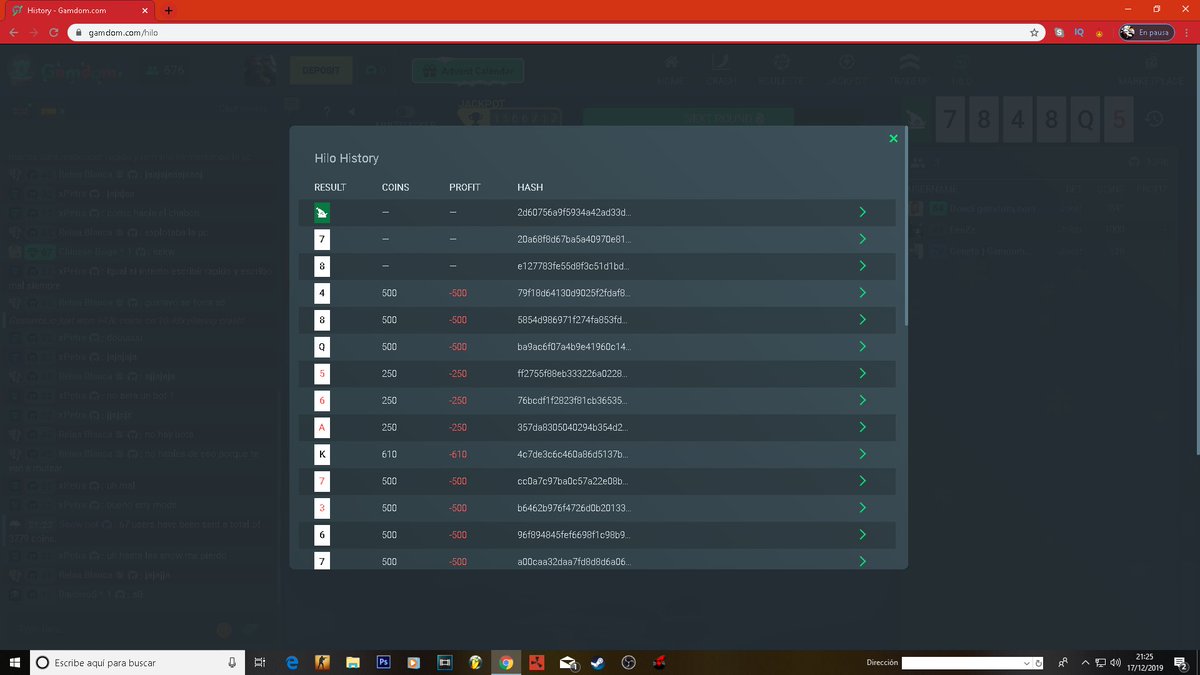Open details arrow for hash ff2755f88eb333226a0228
Viewport: 1200px width, 675px height.
(x=862, y=373)
